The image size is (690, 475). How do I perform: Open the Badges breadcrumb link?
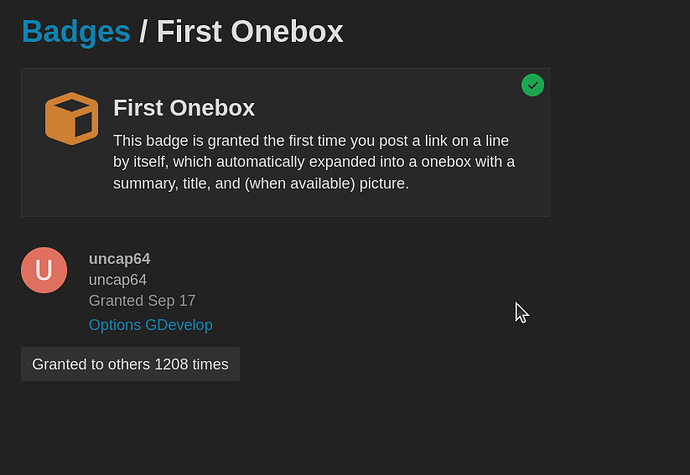click(x=76, y=32)
